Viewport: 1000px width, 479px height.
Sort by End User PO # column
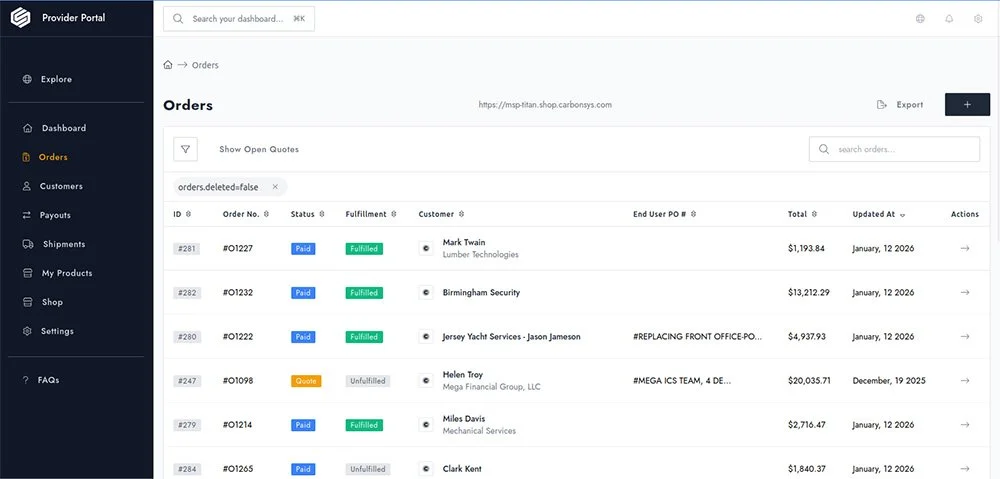coord(665,214)
